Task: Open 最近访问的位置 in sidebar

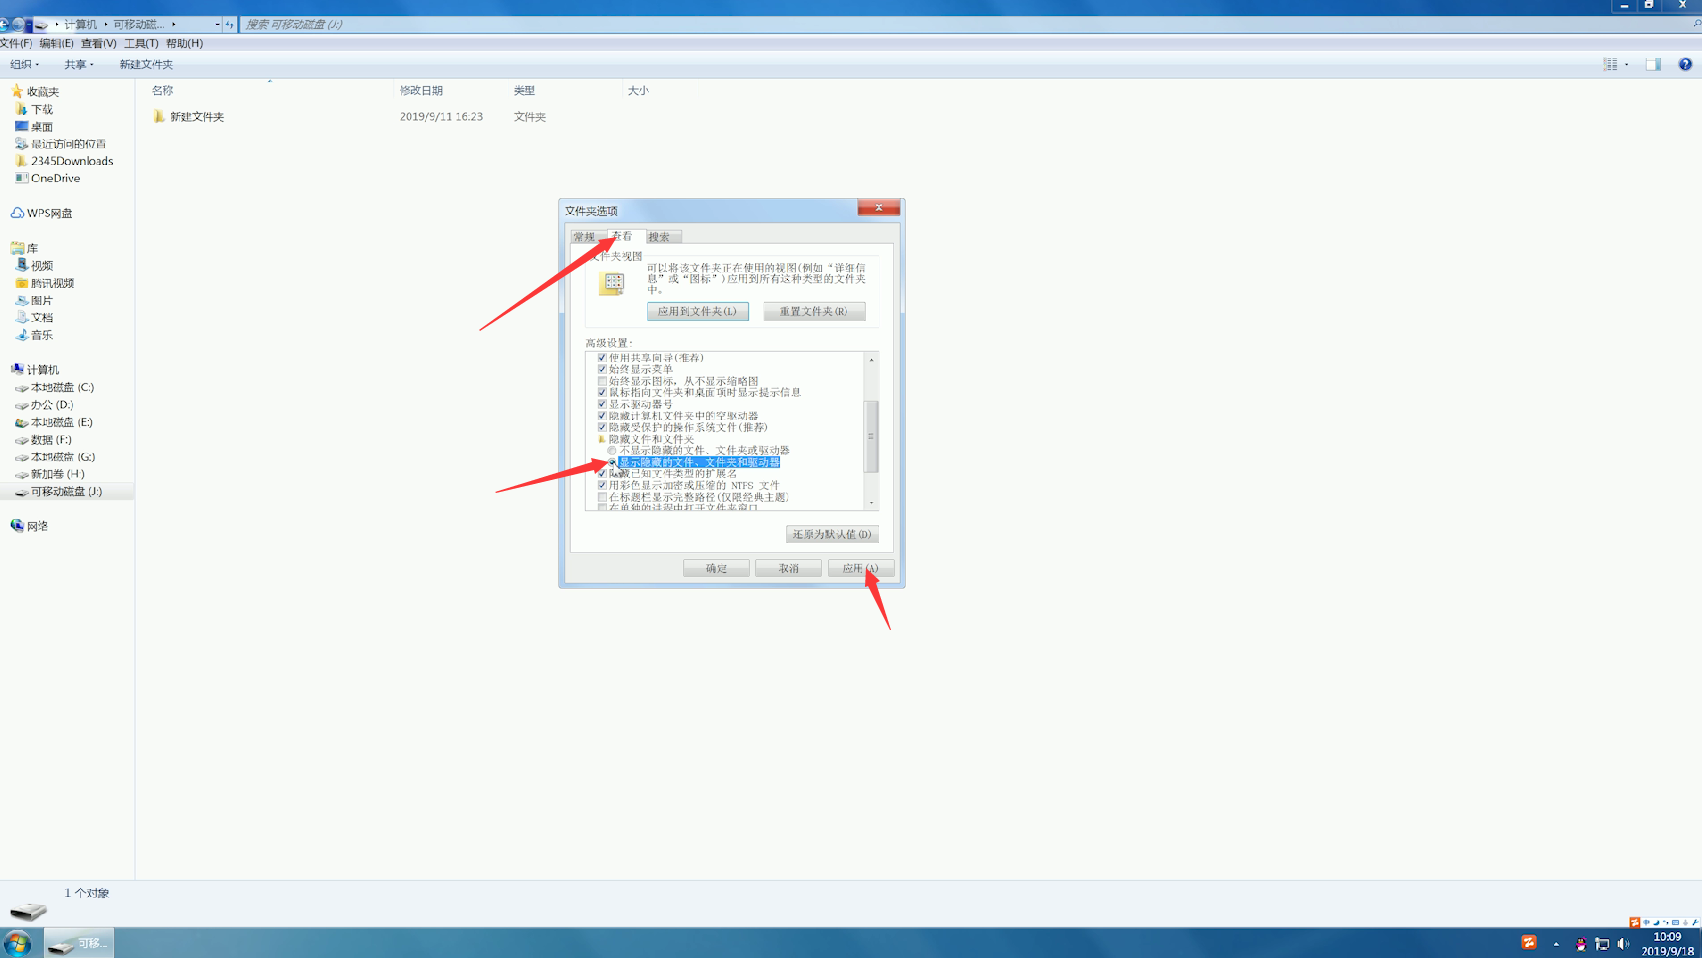Action: coord(60,144)
